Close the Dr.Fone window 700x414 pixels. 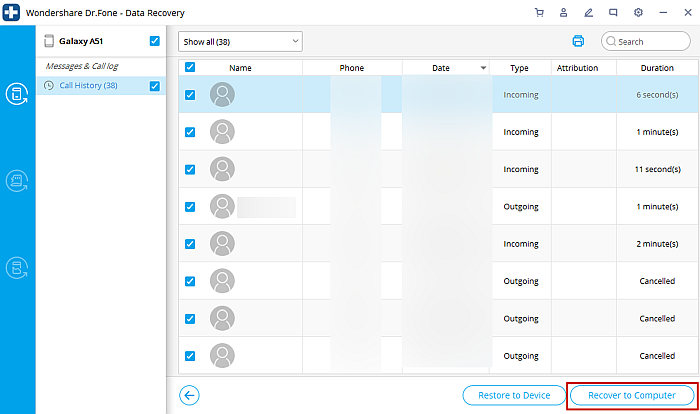coord(688,13)
